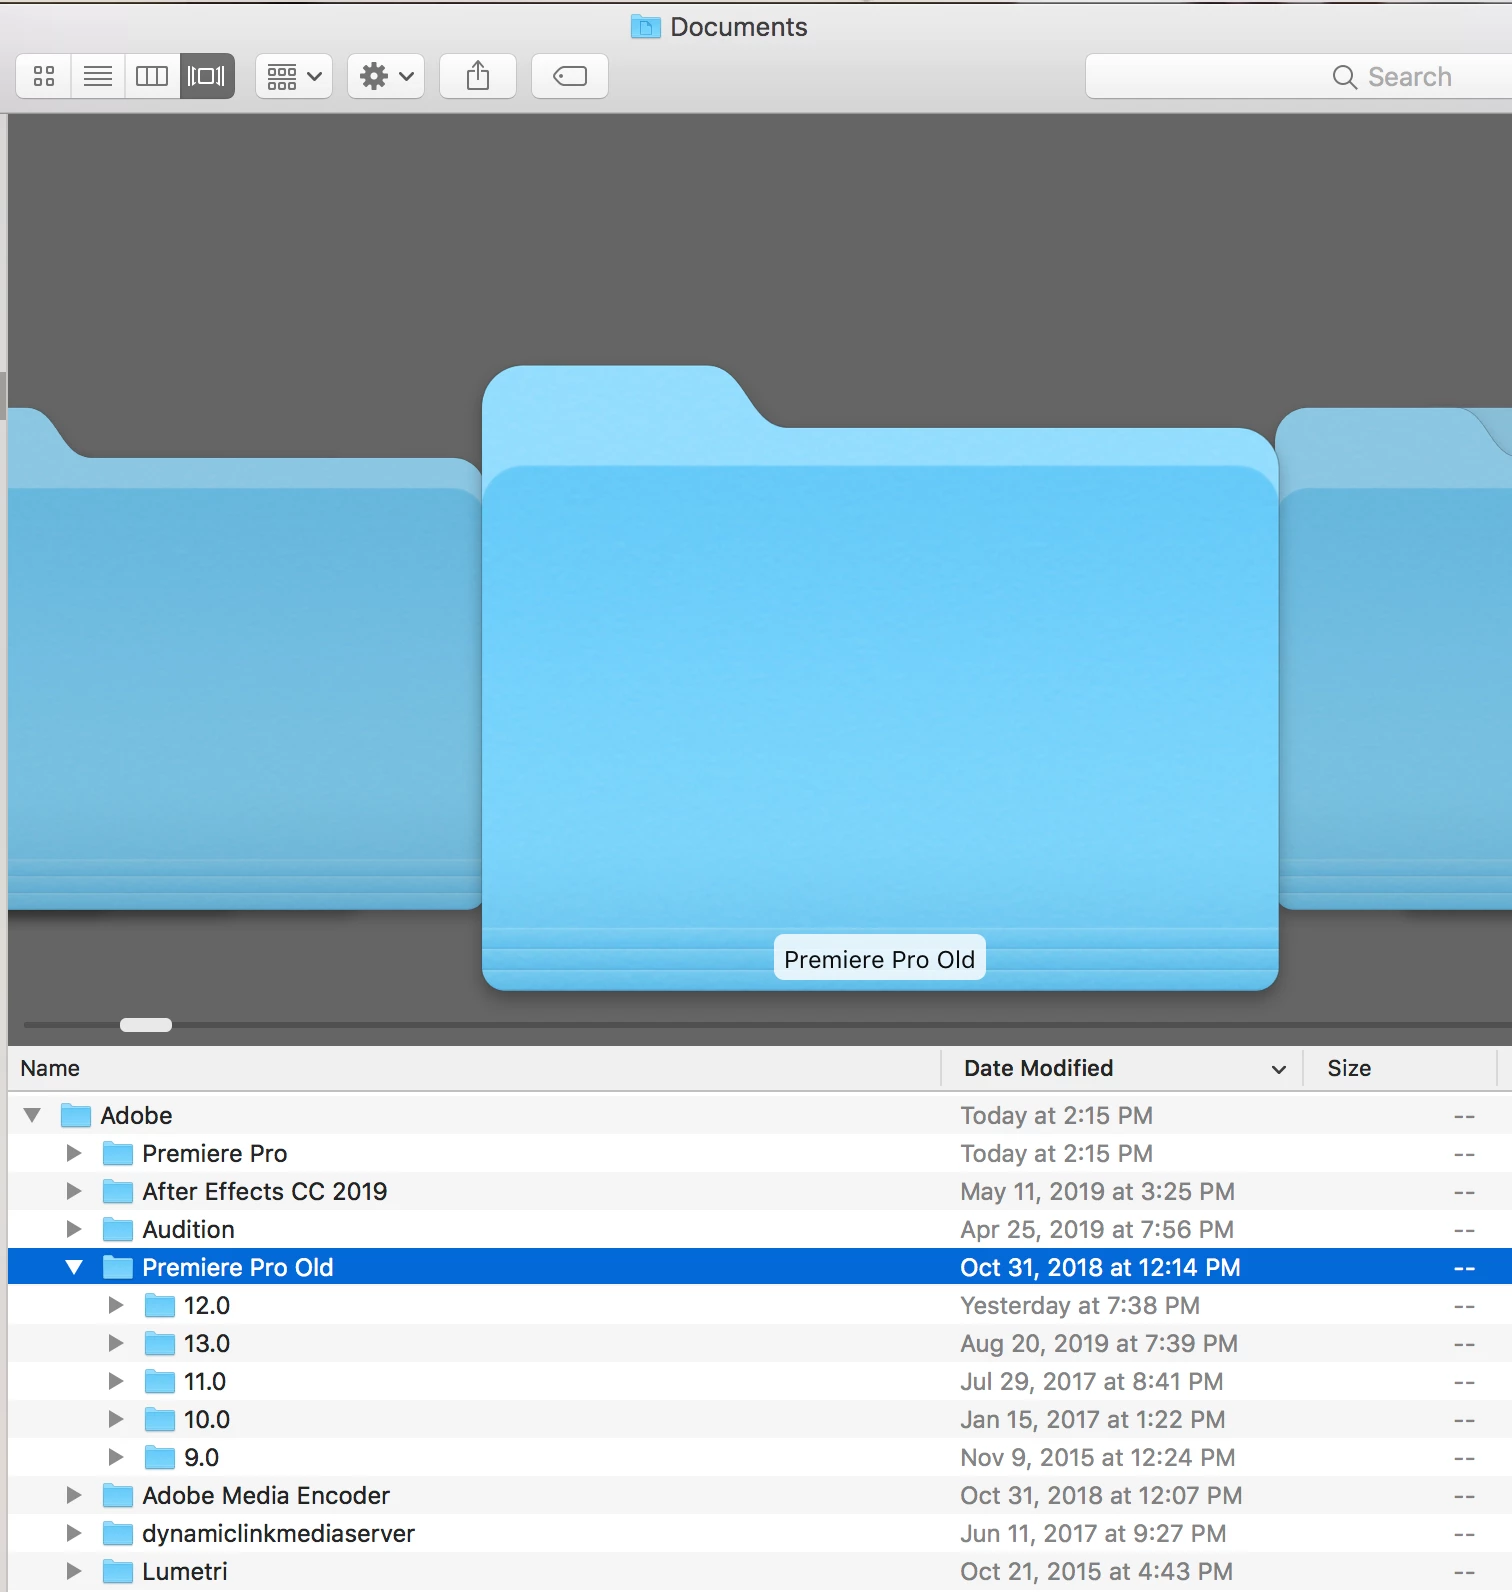Image resolution: width=1512 pixels, height=1592 pixels.
Task: Expand the Lumetri folder
Action: pos(74,1571)
